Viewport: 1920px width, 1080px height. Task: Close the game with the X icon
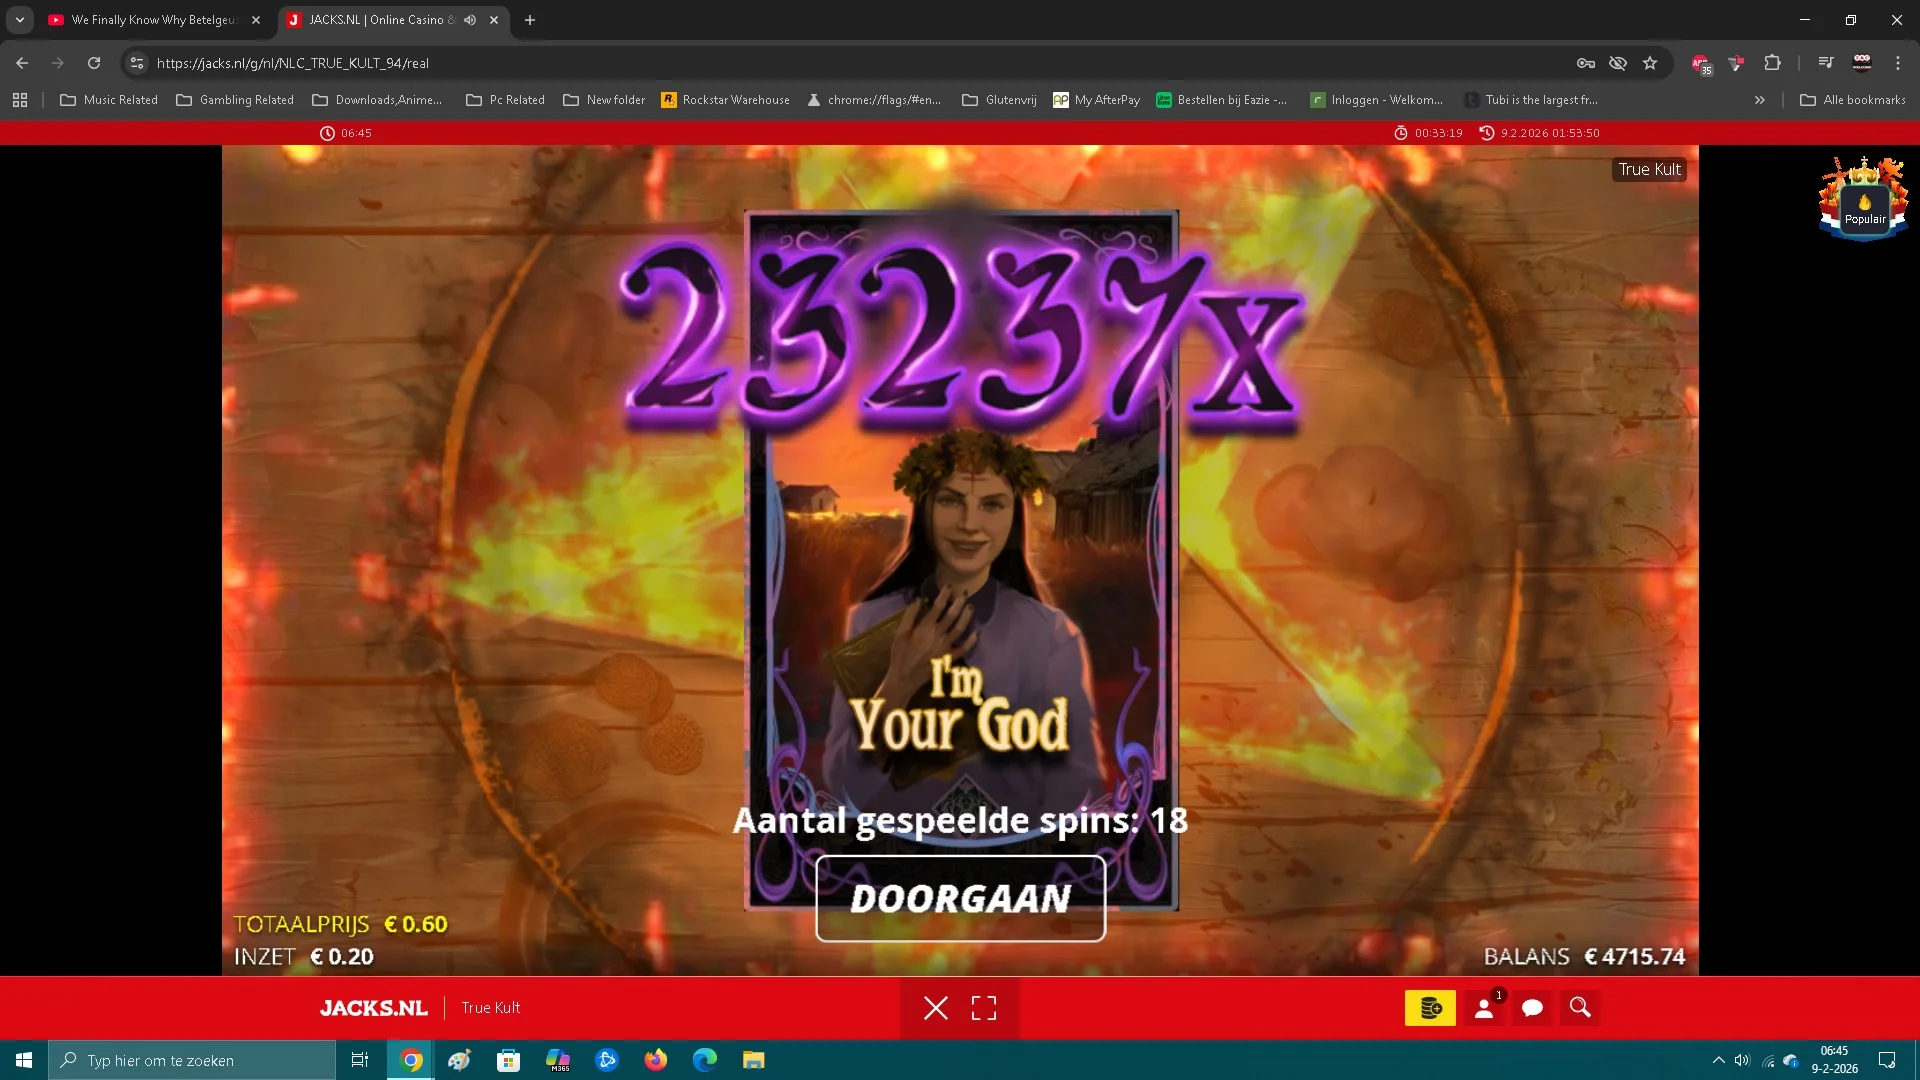coord(936,1008)
